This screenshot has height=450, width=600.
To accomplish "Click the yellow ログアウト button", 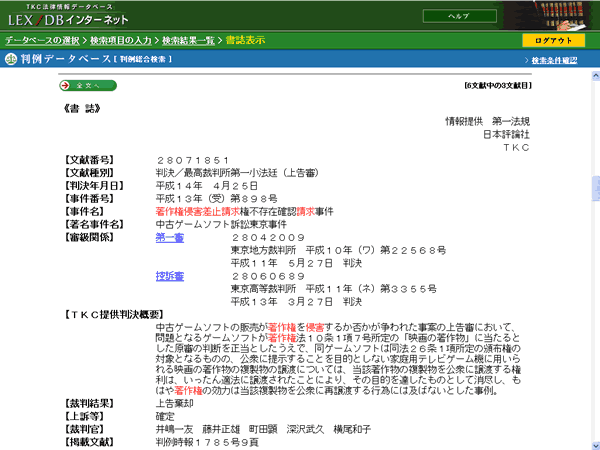I will point(553,41).
